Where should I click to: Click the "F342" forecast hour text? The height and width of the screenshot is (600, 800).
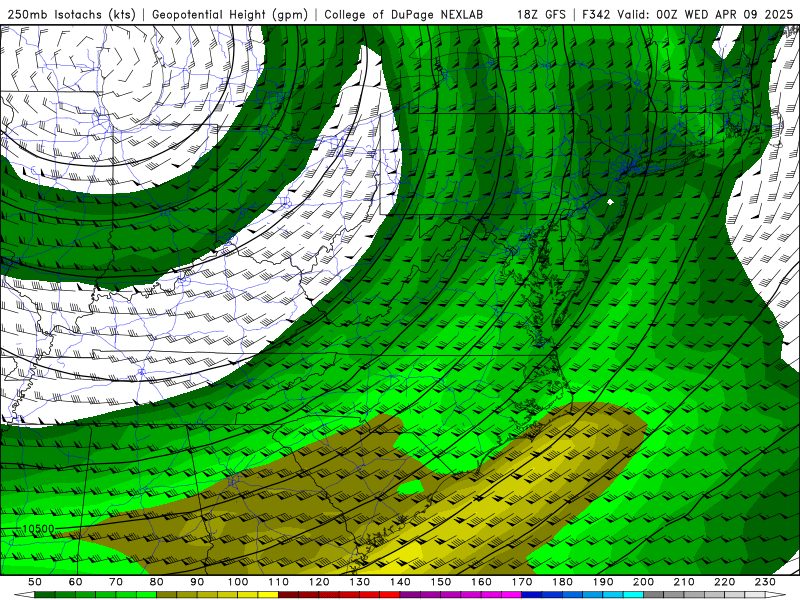pos(595,14)
